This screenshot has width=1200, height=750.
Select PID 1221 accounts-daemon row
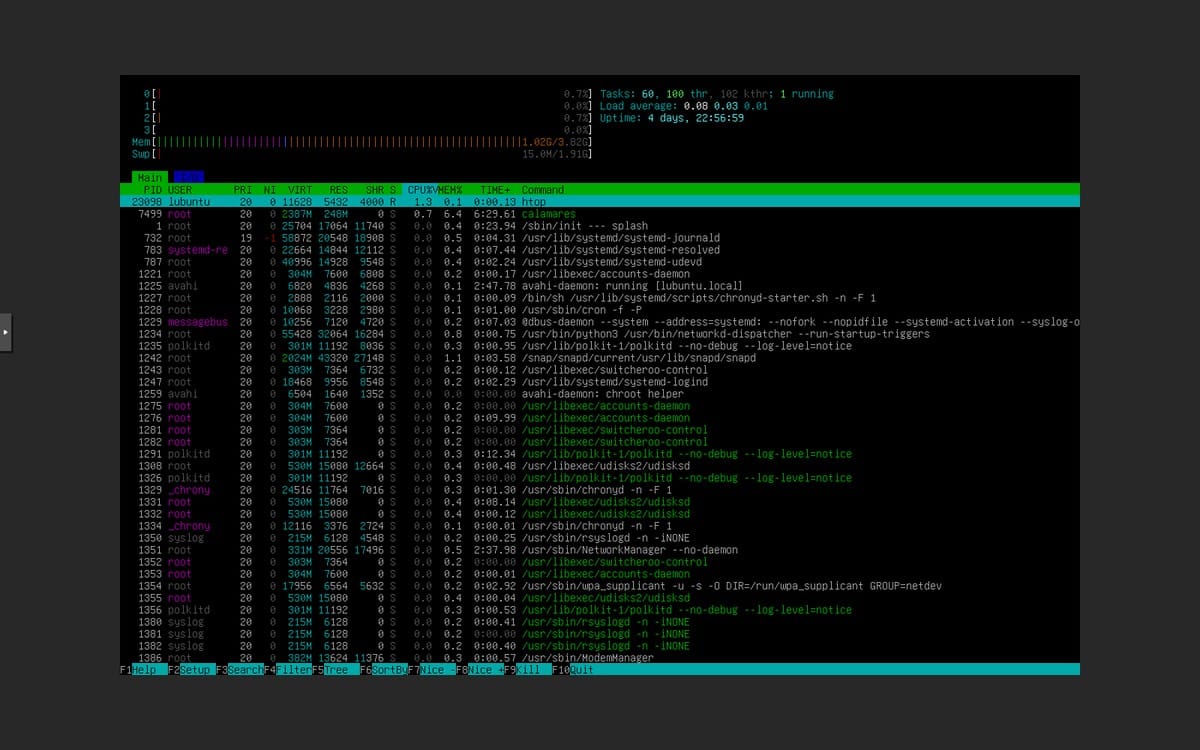(x=600, y=273)
